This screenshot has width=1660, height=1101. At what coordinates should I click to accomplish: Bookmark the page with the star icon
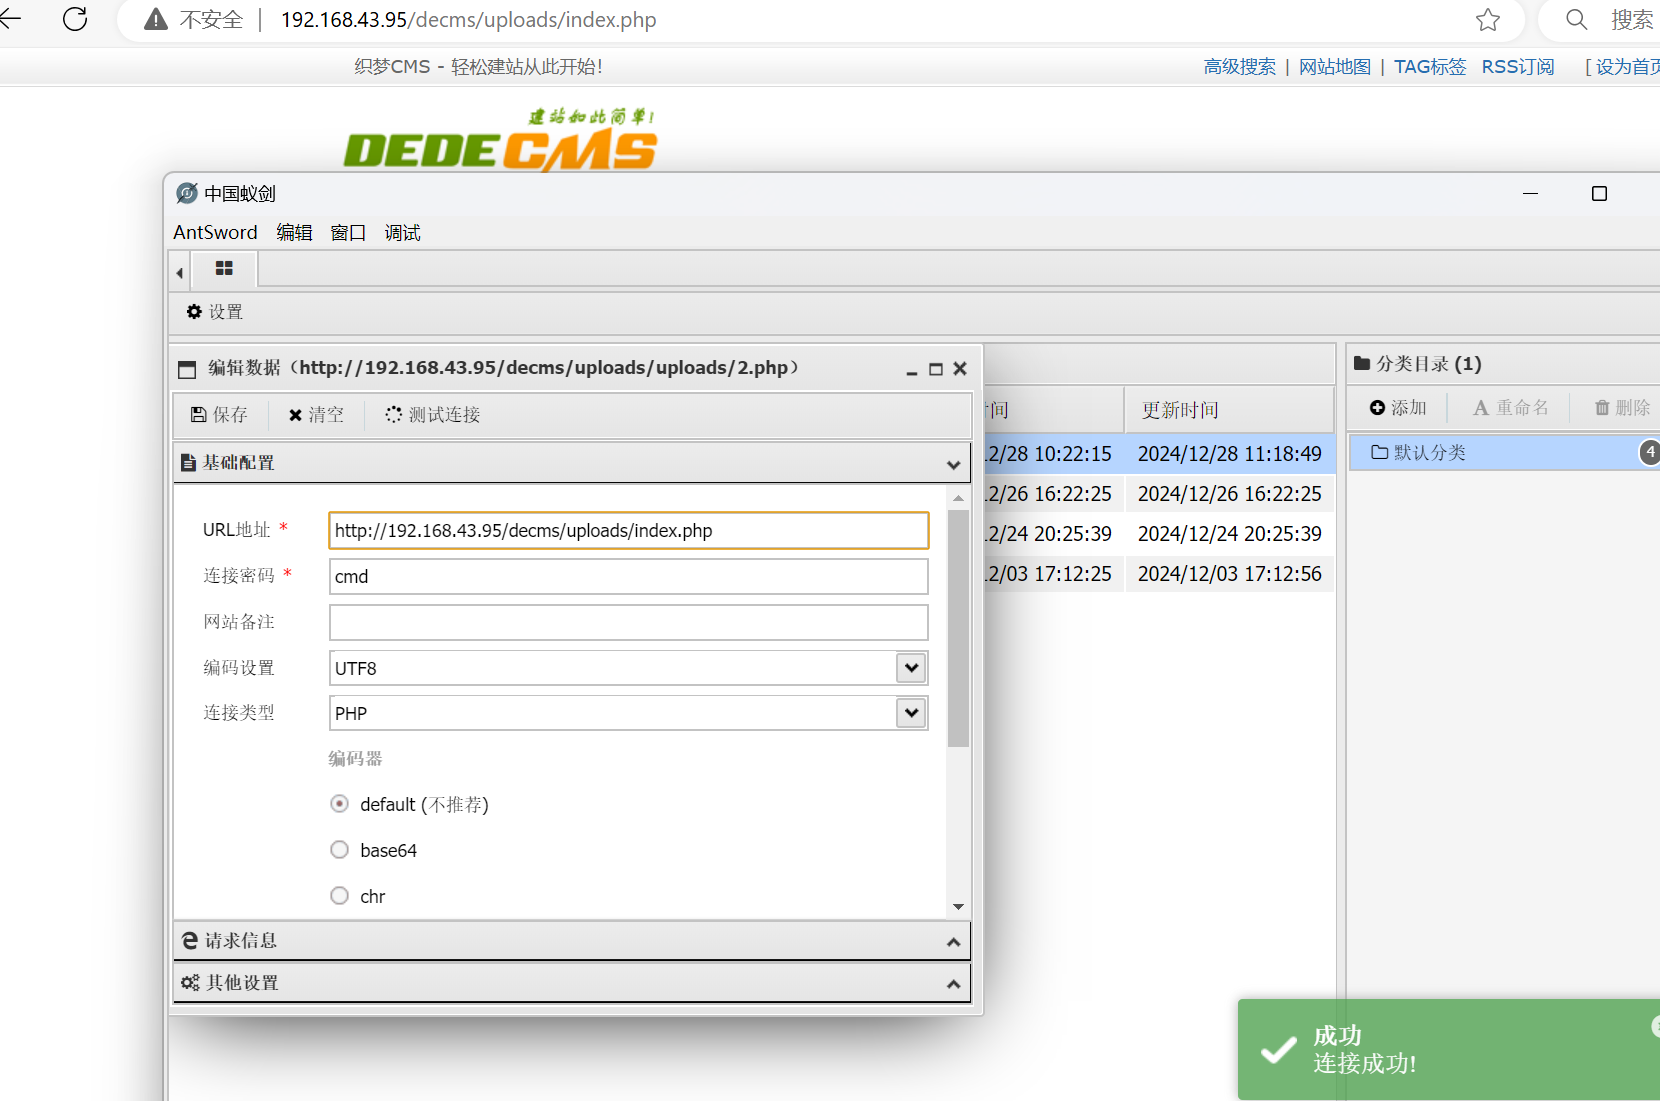(x=1488, y=20)
